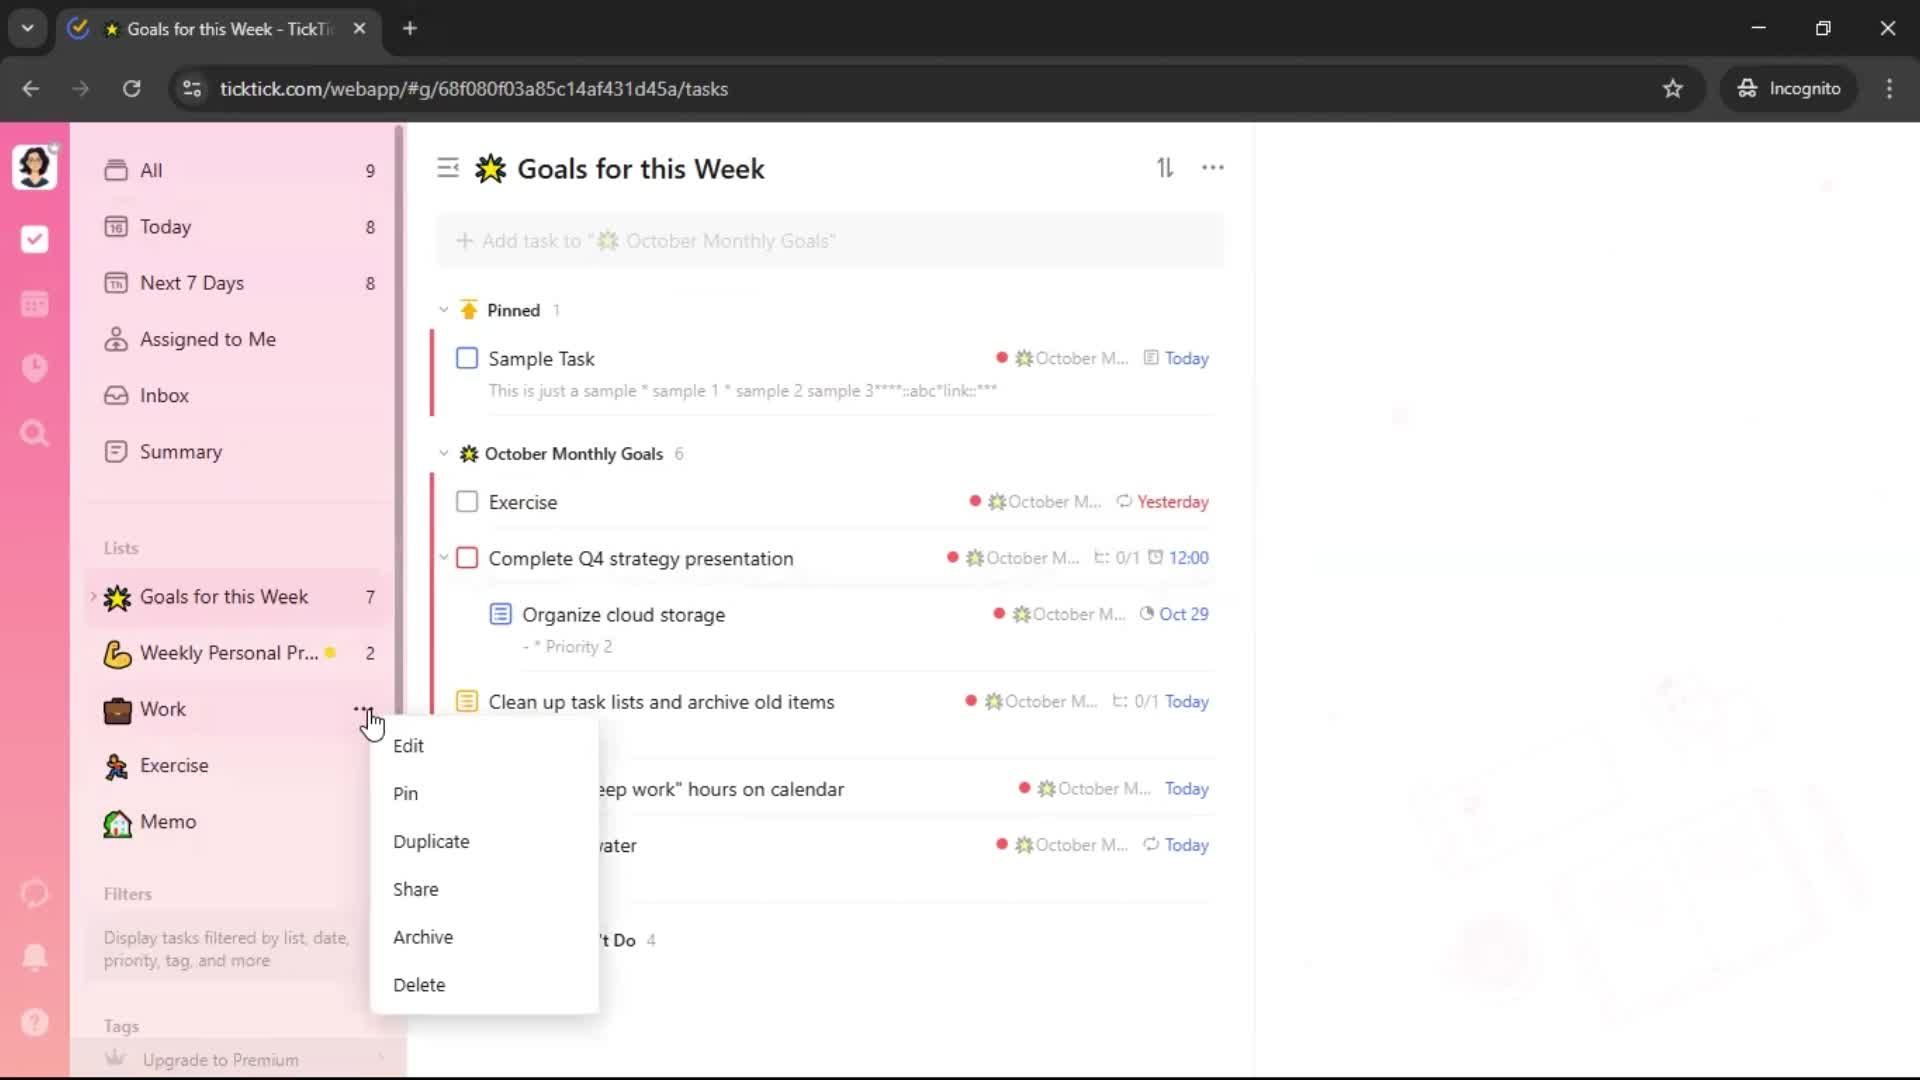Viewport: 1920px width, 1080px height.
Task: Collapse the October Monthly Goals section
Action: 444,454
